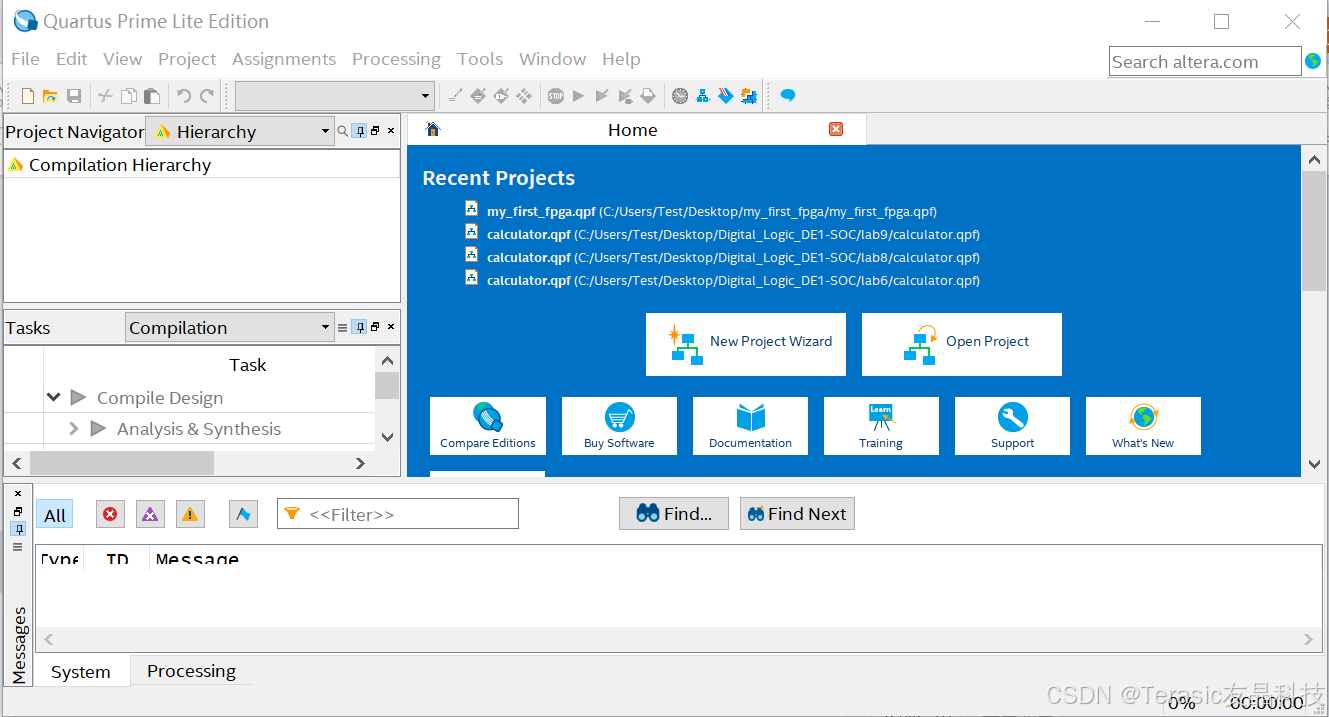The image size is (1329, 717).
Task: Open Platform Designer toolbar icon
Action: click(747, 96)
